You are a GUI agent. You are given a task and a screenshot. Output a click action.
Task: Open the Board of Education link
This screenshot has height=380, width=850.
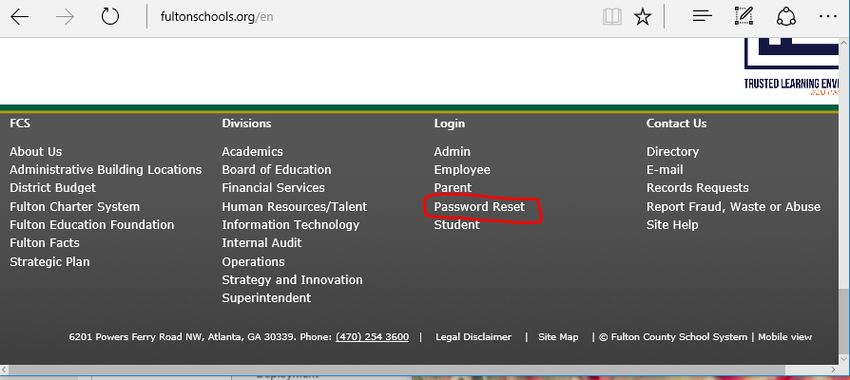coord(276,170)
